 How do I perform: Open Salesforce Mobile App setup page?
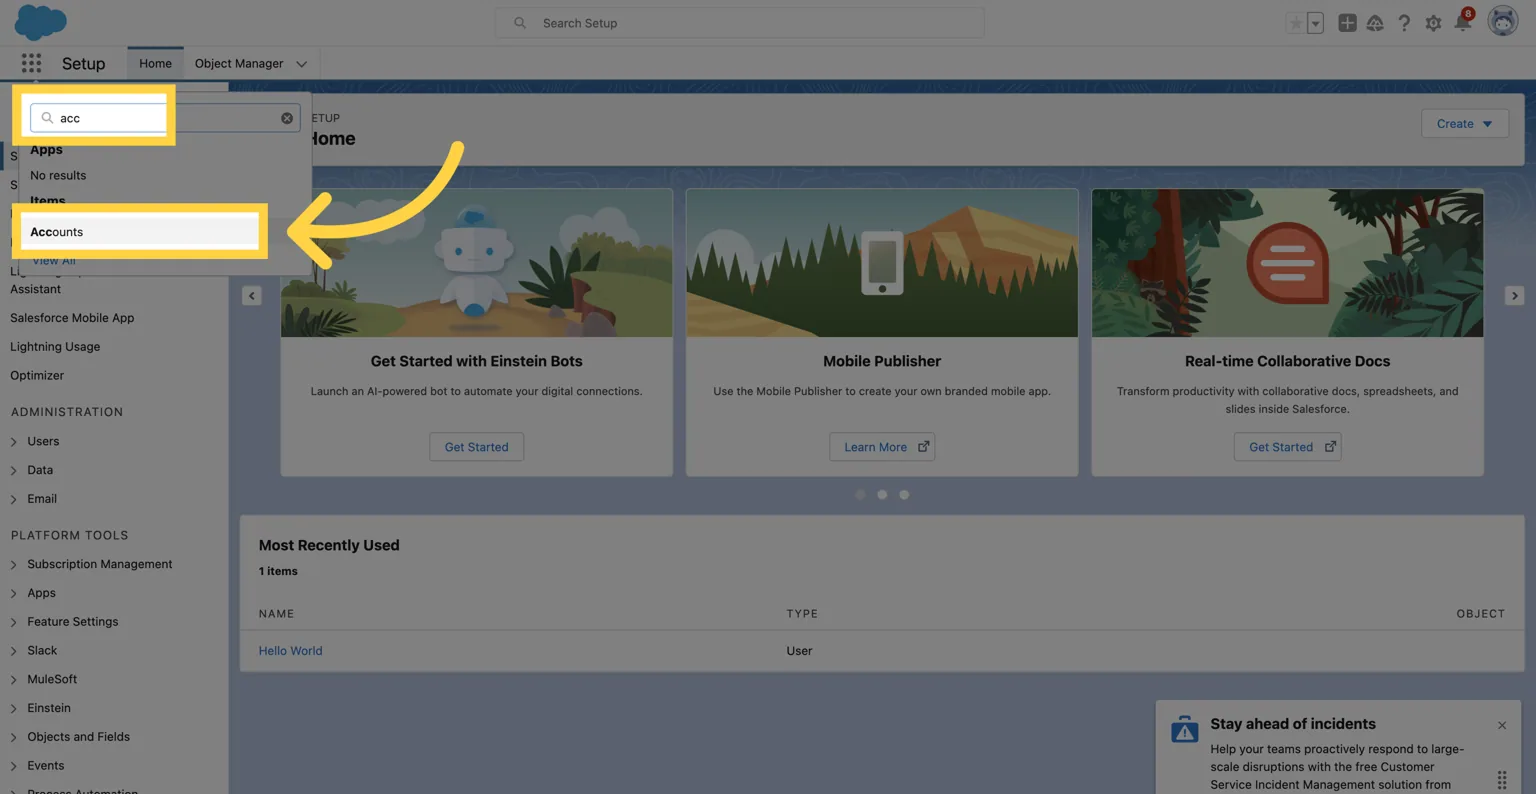click(x=72, y=318)
